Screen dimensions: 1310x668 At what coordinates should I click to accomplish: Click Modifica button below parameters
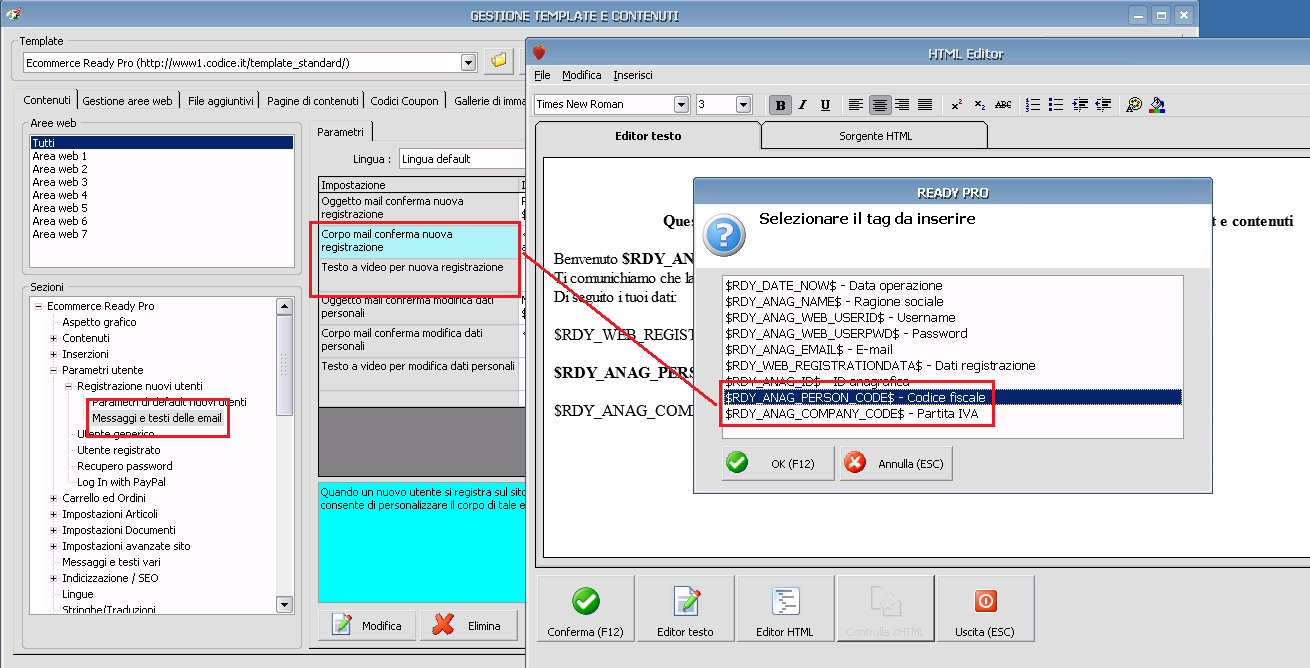tap(367, 626)
